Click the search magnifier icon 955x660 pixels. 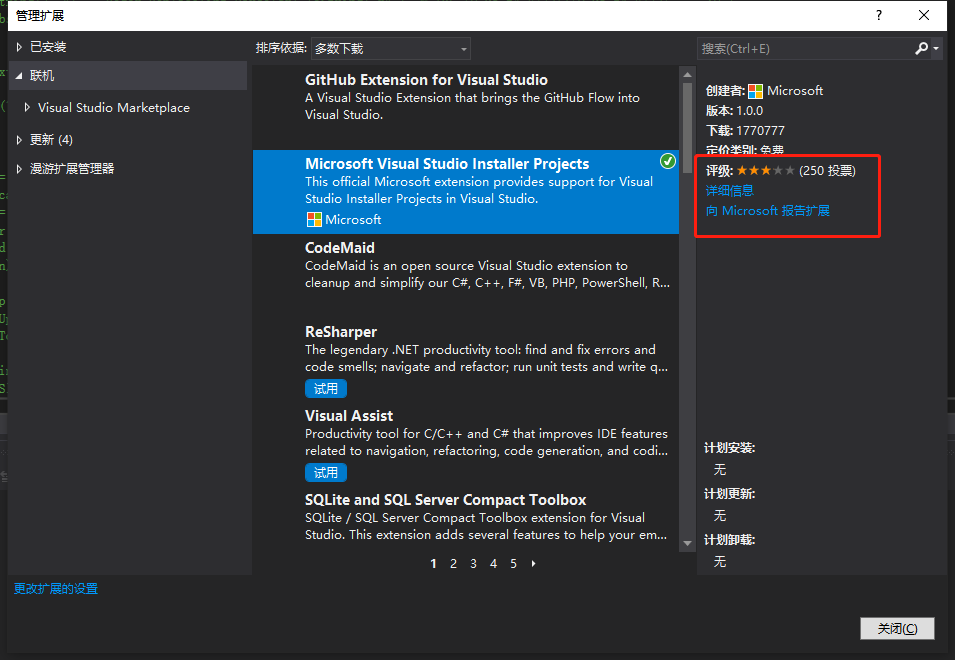(921, 48)
